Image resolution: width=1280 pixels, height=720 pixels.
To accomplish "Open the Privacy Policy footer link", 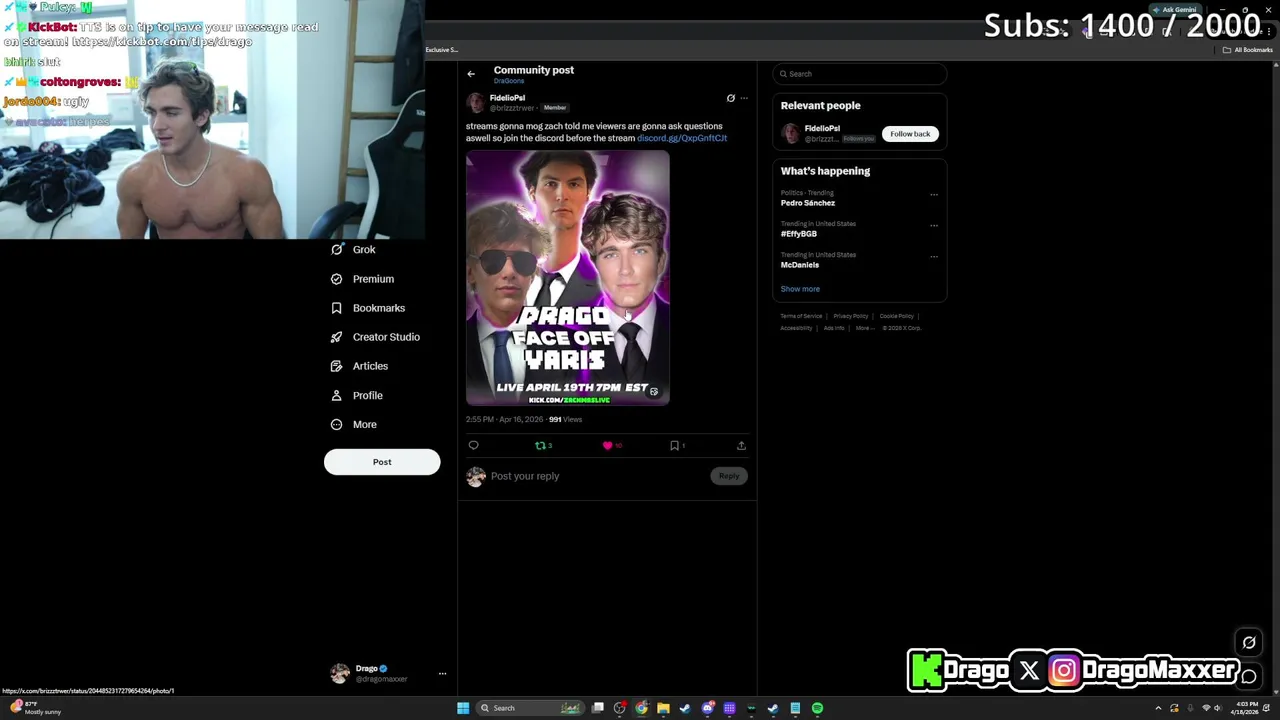I will point(851,316).
